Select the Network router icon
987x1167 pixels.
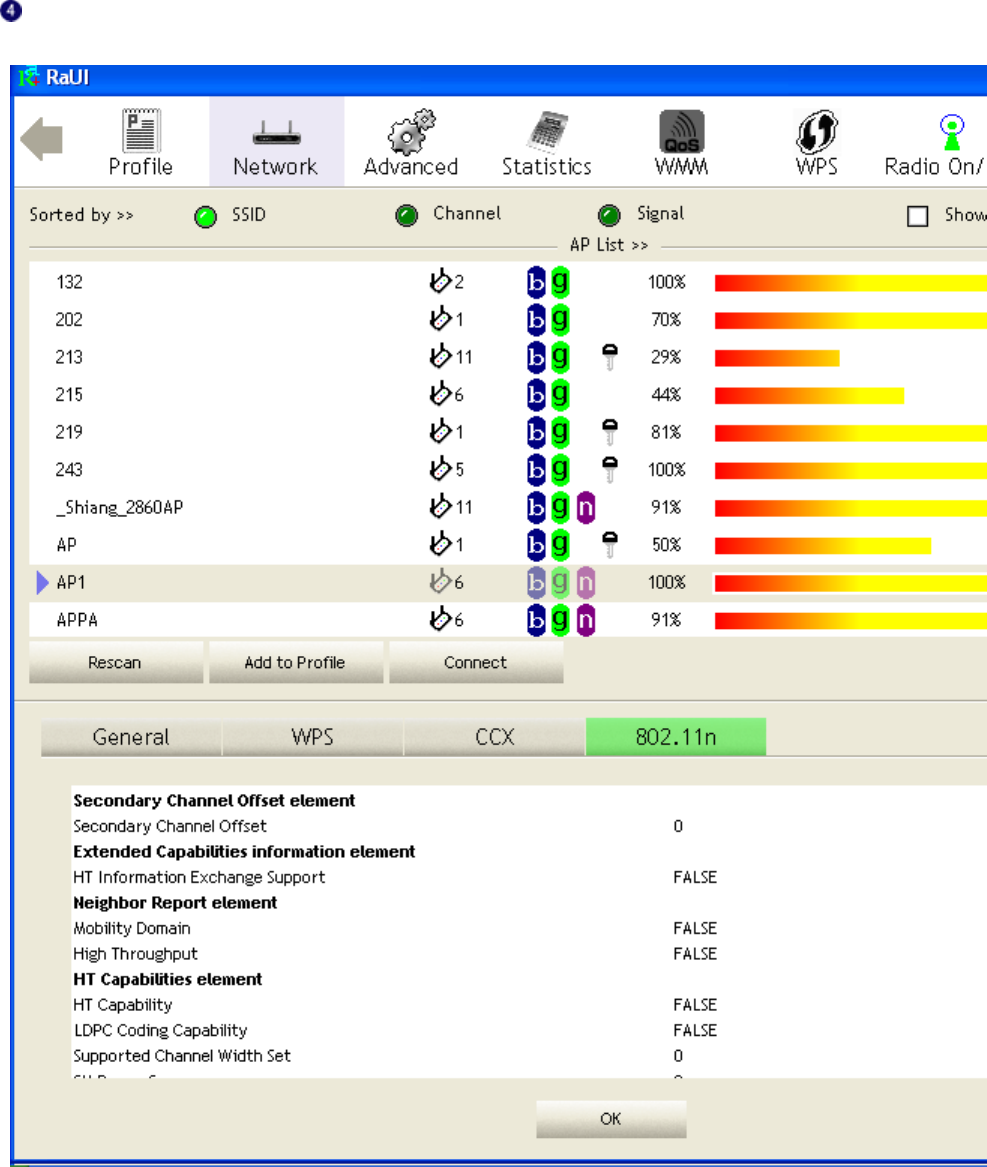pyautogui.click(x=276, y=134)
